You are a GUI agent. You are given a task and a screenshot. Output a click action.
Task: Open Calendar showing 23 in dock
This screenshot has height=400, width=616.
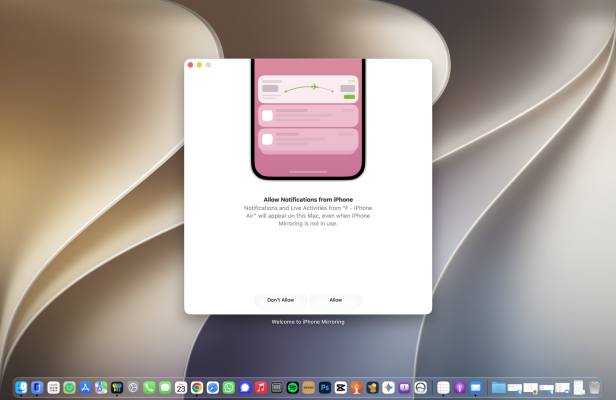(x=181, y=388)
